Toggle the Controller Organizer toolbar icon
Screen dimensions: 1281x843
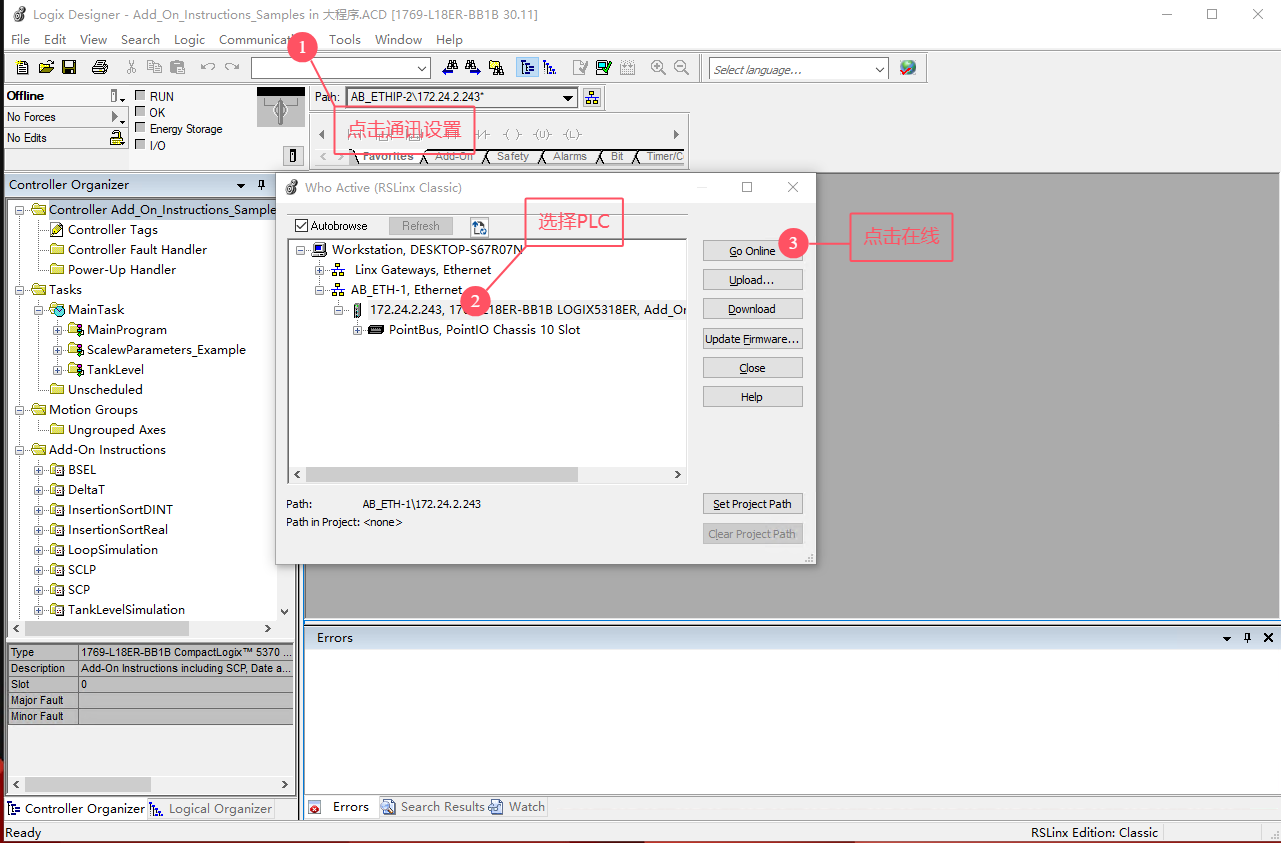tap(527, 68)
